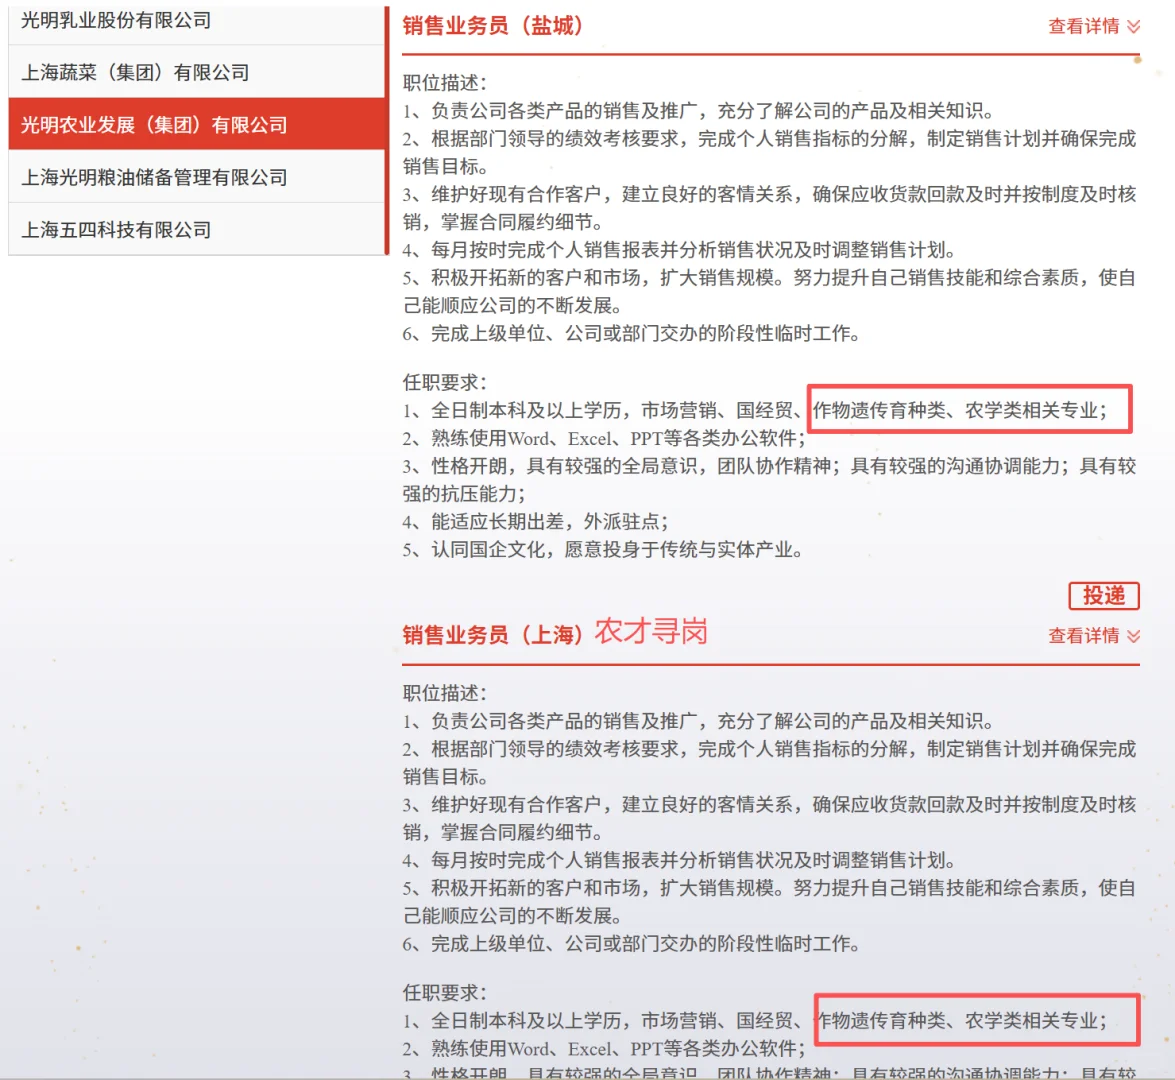Click 上海 line 熟练使用Word、Excel、PPT
Image resolution: width=1175 pixels, height=1080 pixels.
click(603, 1049)
